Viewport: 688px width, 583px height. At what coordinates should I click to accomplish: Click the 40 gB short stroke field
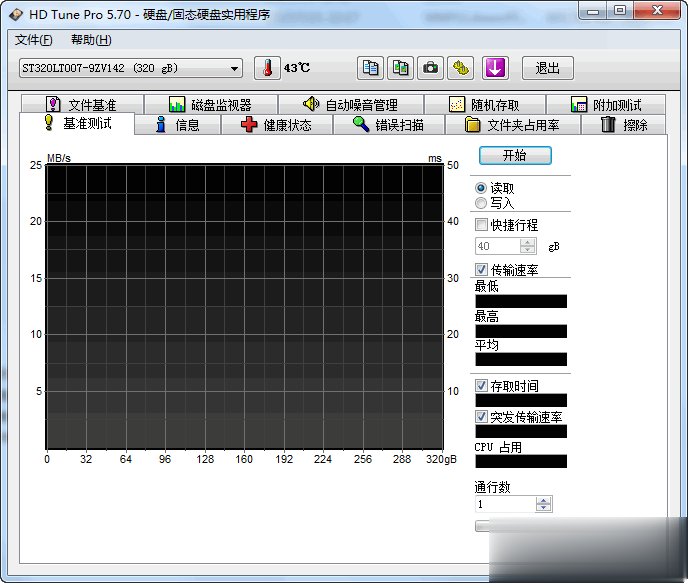coord(498,246)
